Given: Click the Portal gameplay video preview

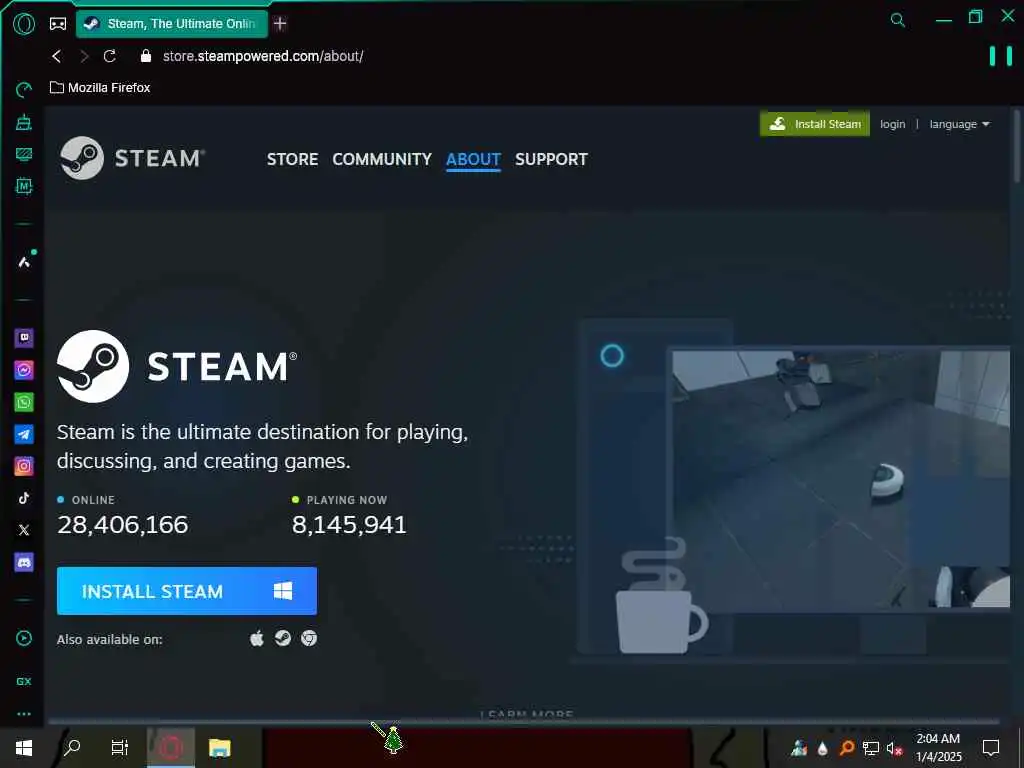Looking at the screenshot, I should coord(840,480).
